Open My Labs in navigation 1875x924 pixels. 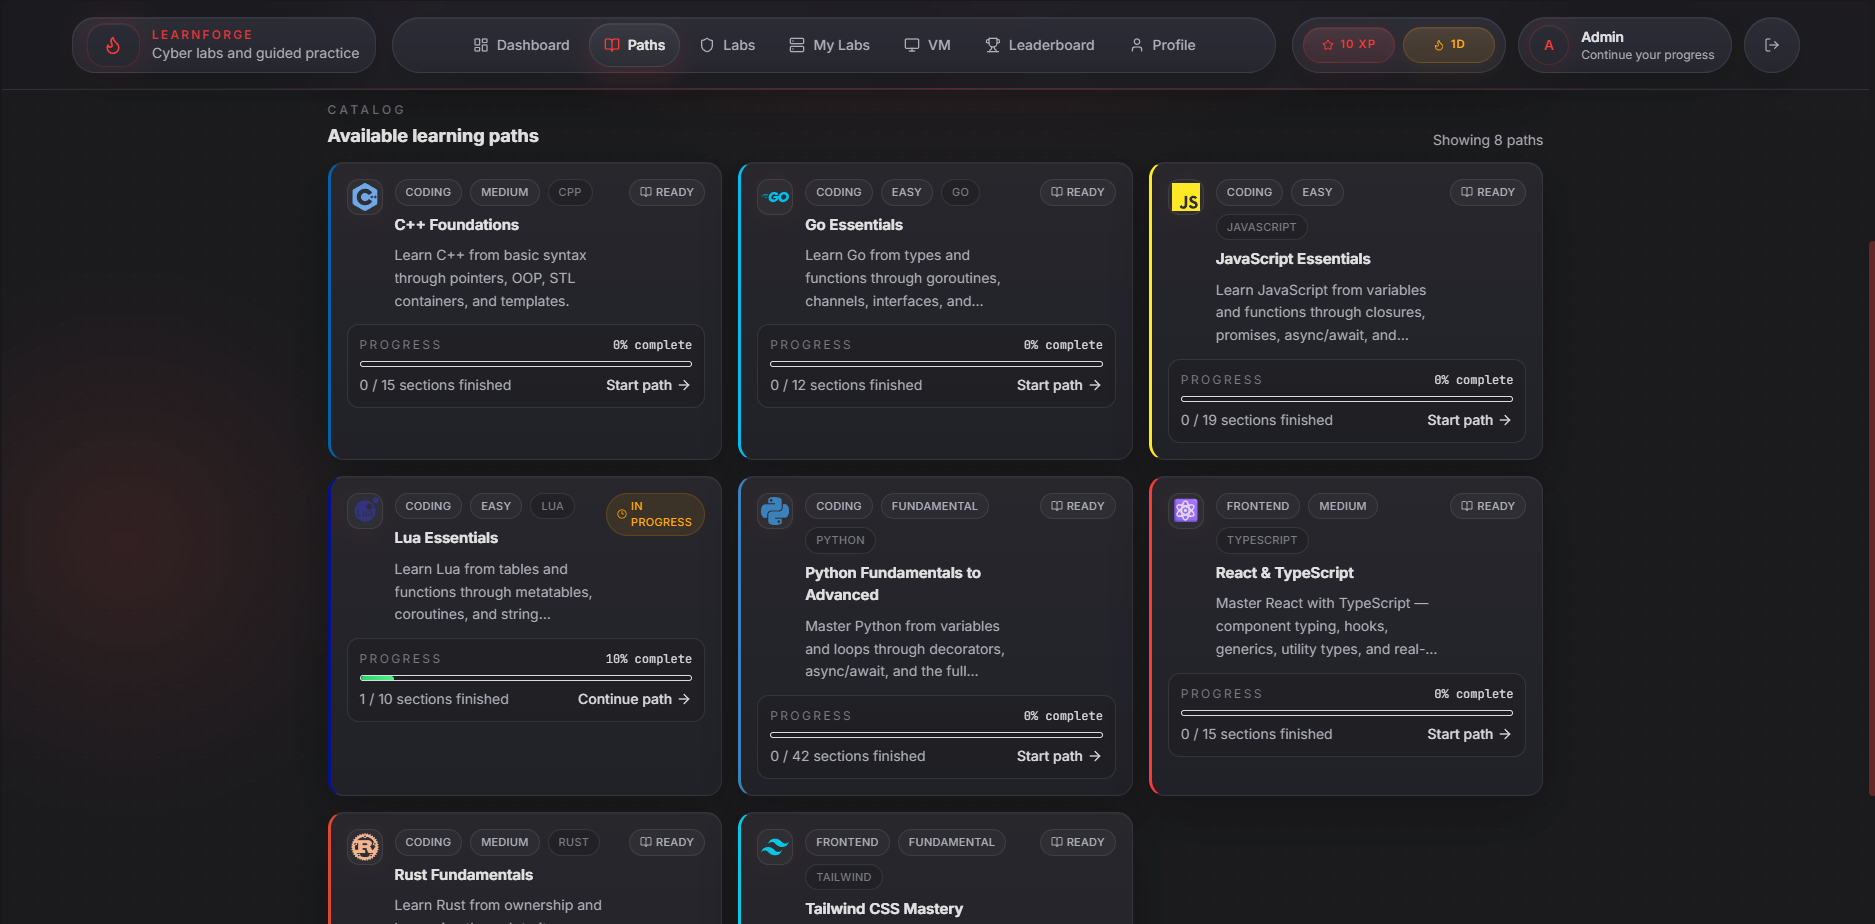click(x=829, y=45)
